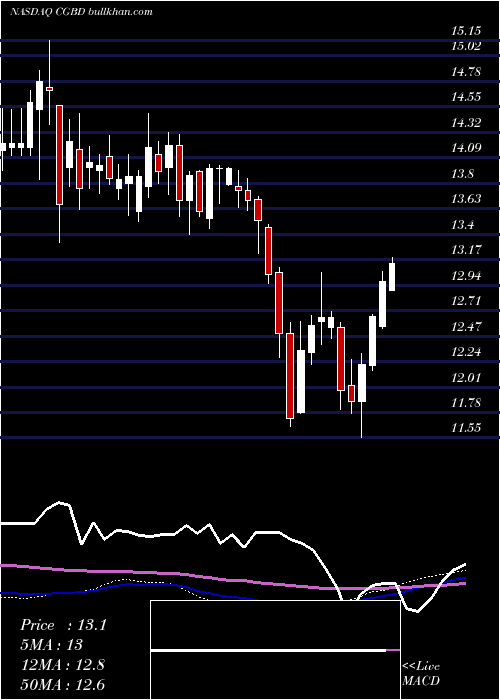Image resolution: width=500 pixels, height=700 pixels.
Task: Click the 50MA : 12.6 readout
Action: 62,684
